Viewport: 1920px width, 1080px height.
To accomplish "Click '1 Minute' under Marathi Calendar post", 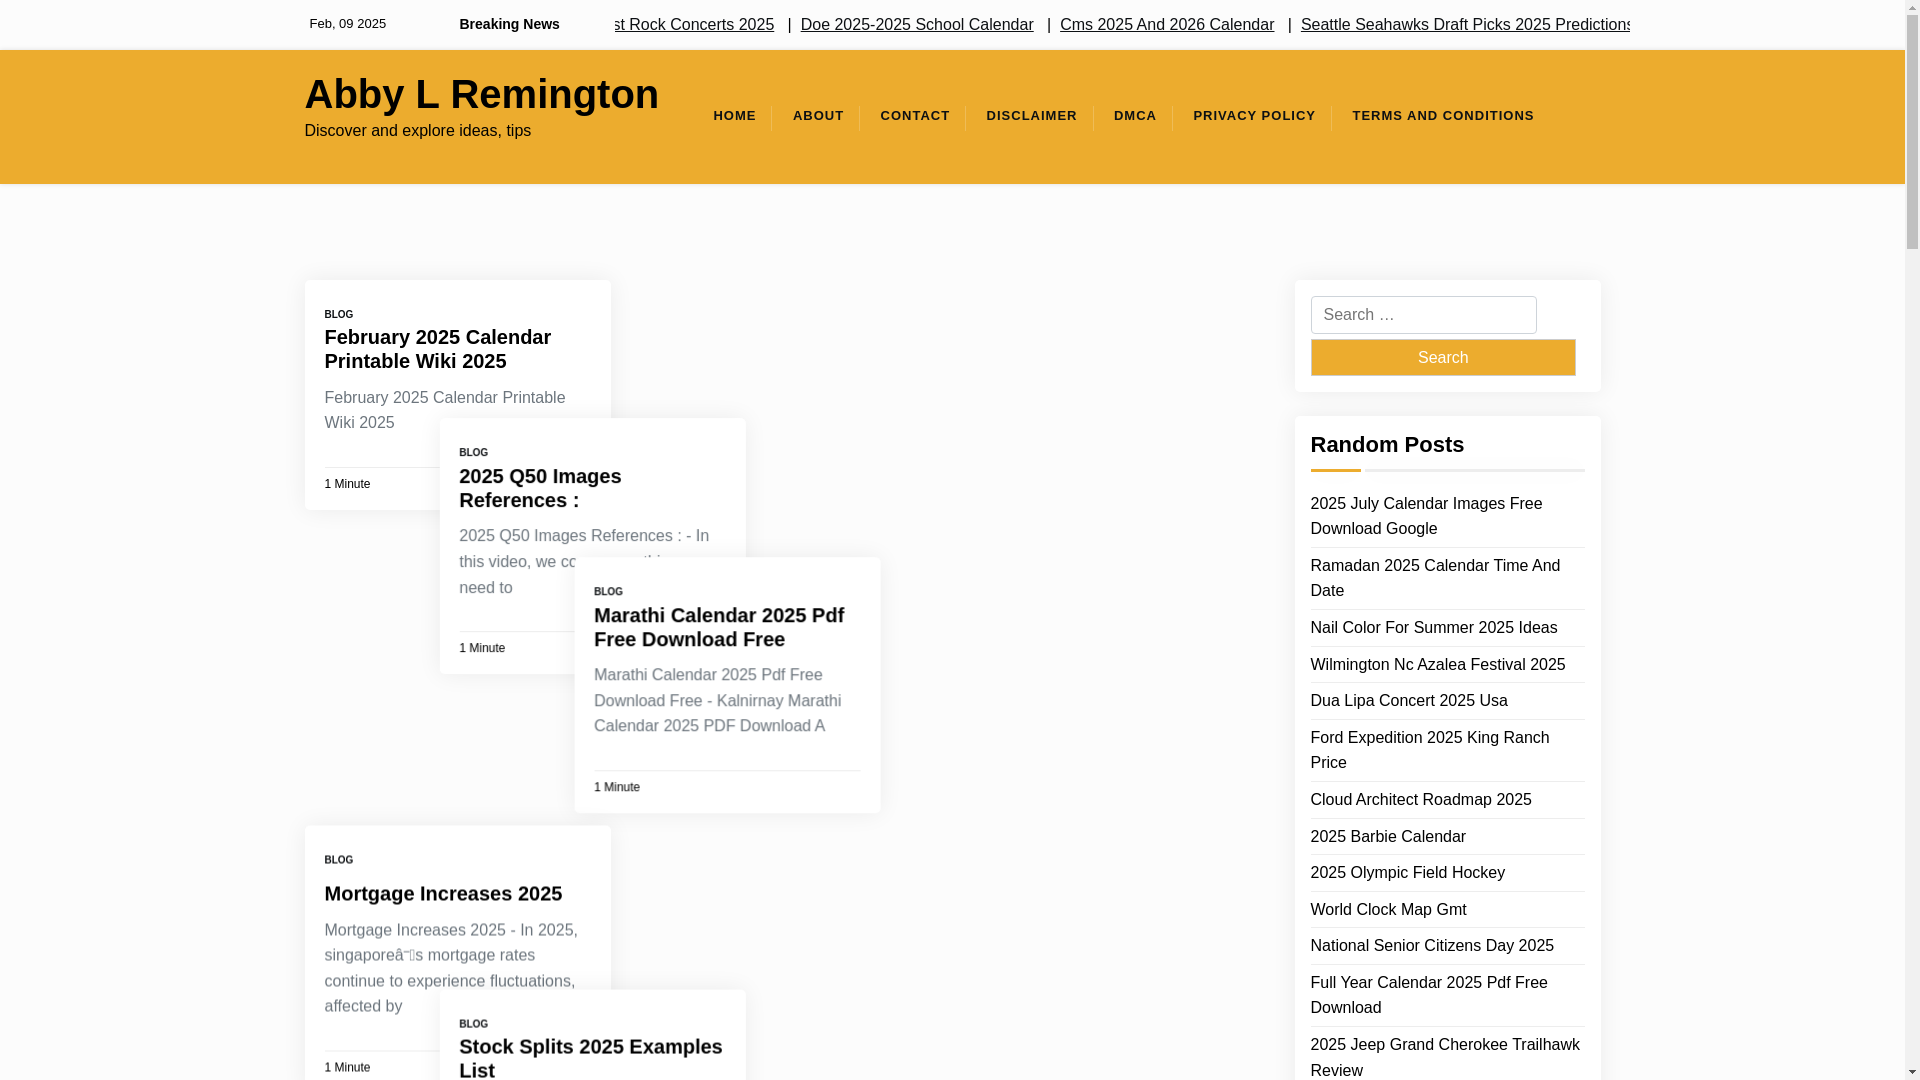I will tap(617, 787).
